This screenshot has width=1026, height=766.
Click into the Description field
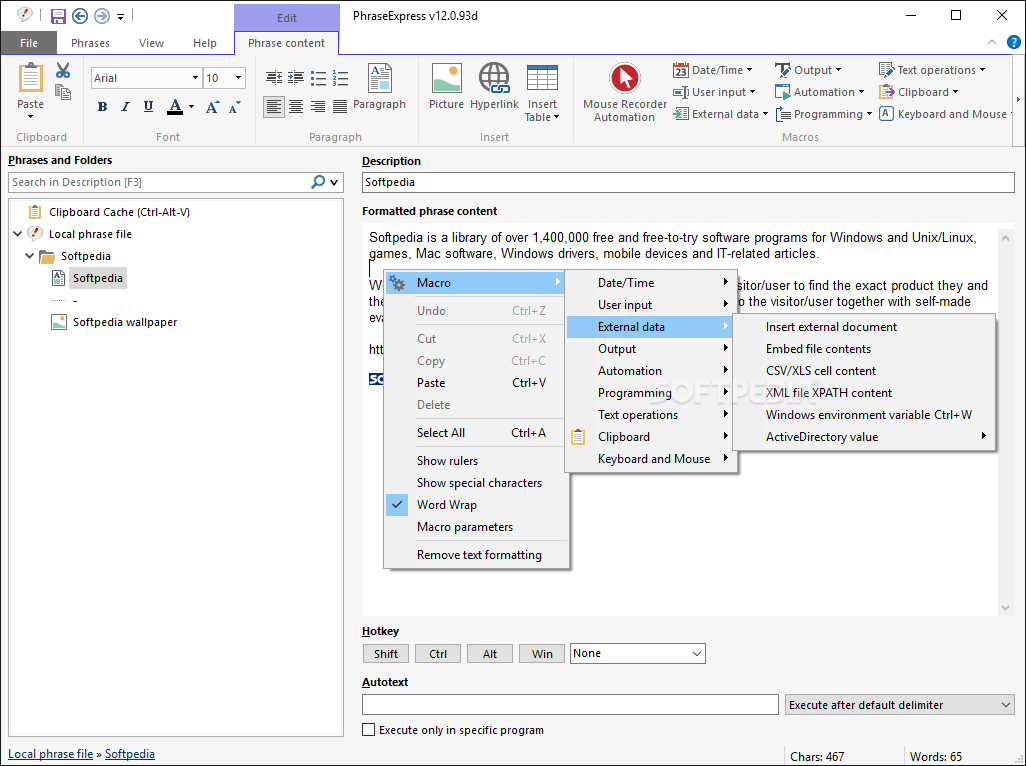(x=688, y=182)
